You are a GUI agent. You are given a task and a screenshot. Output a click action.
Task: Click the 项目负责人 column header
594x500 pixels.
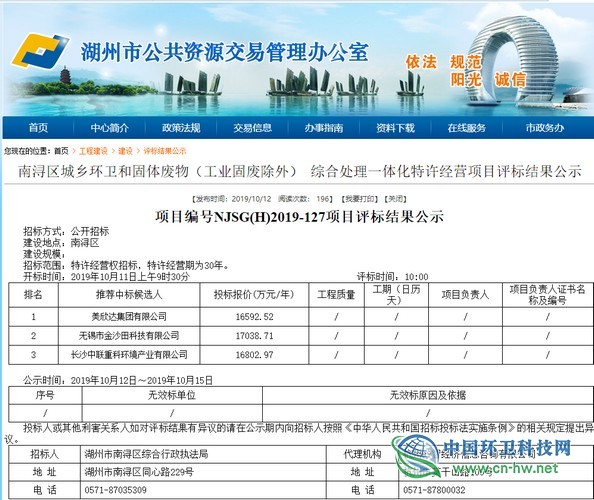pos(465,295)
